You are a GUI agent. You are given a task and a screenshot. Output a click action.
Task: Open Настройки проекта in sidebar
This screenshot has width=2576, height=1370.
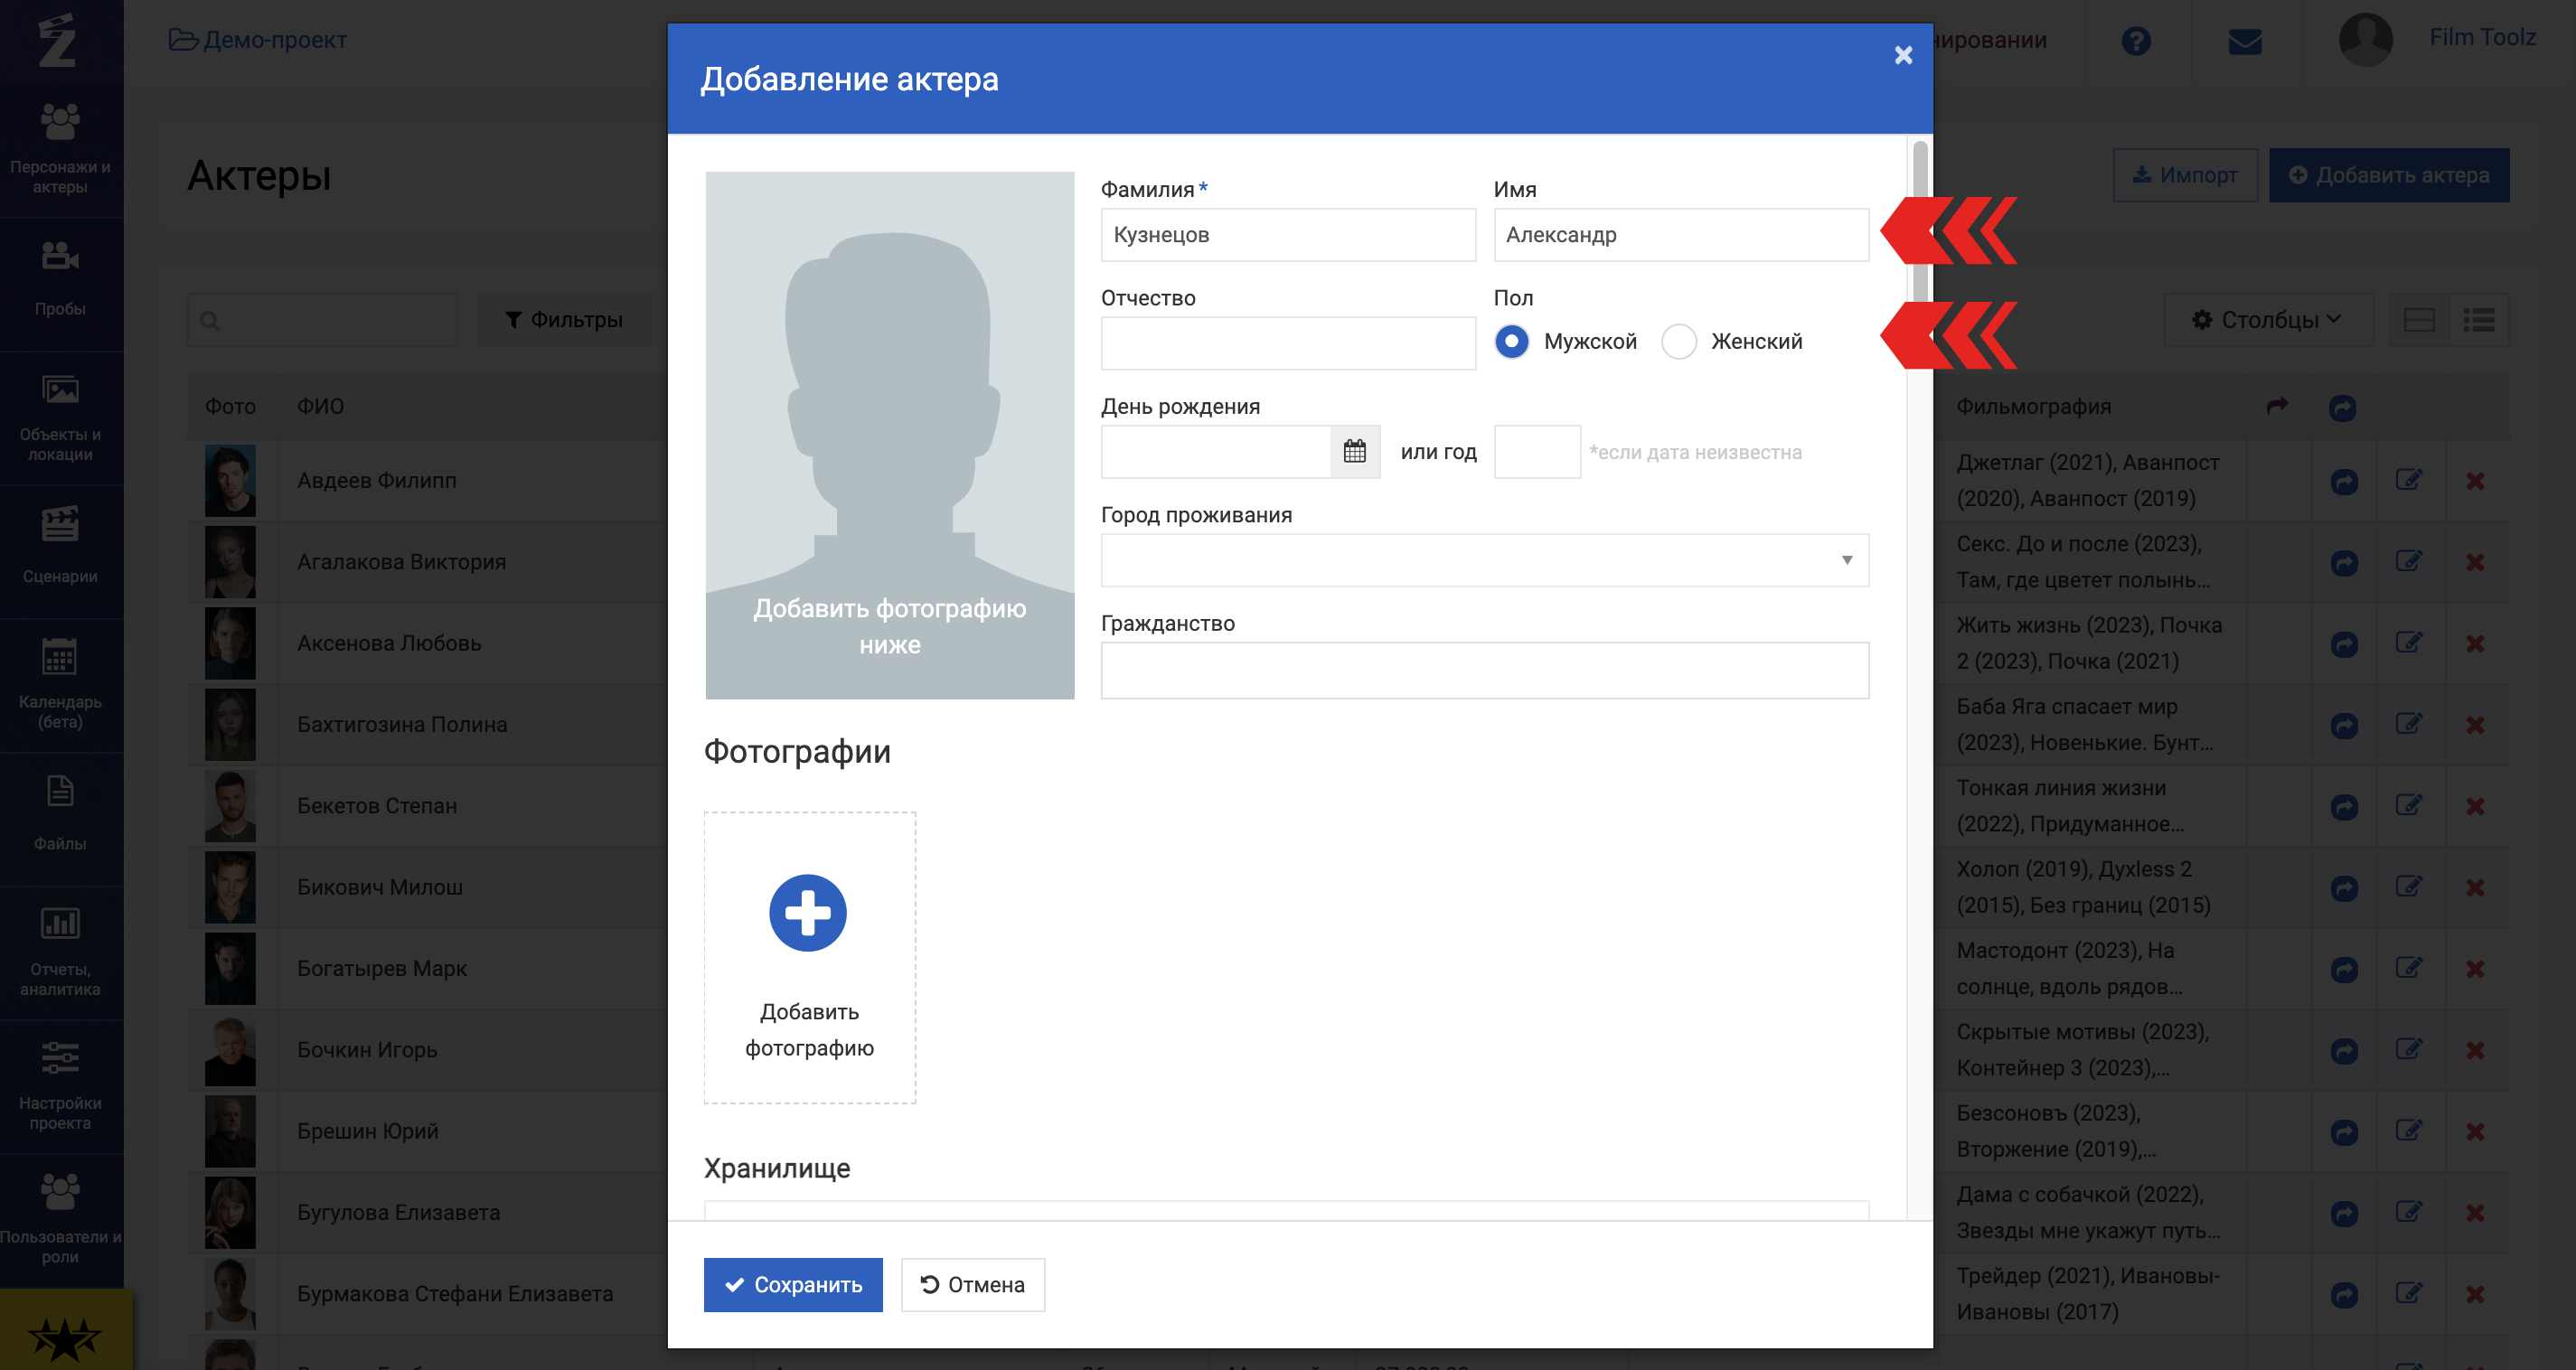pyautogui.click(x=60, y=1085)
